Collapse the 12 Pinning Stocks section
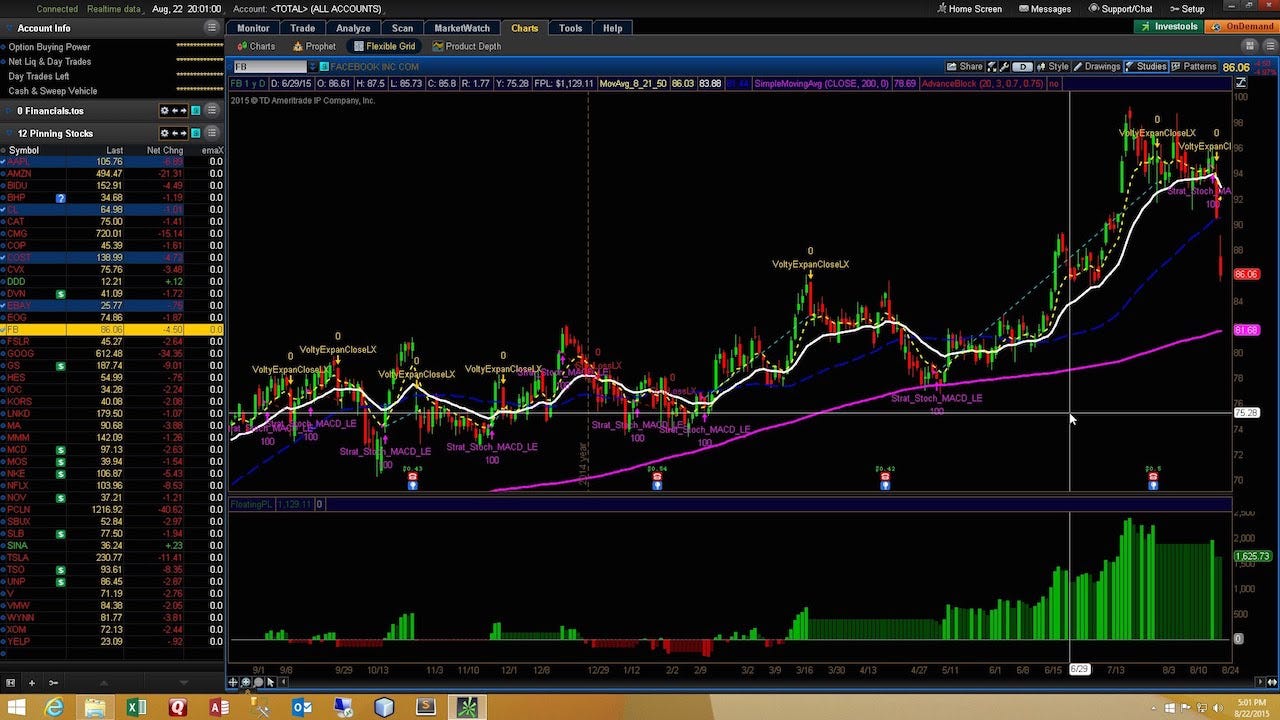Screen dimensions: 1280x720 coord(9,133)
